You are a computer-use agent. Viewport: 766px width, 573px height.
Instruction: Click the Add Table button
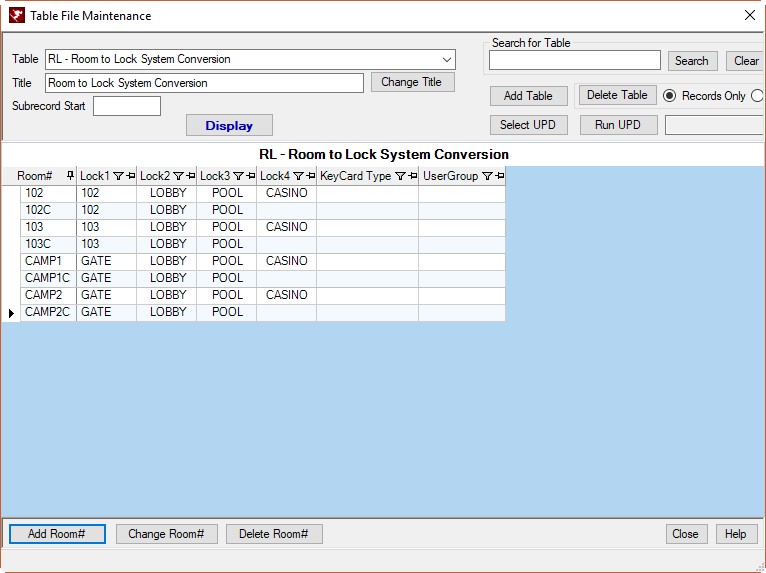[x=529, y=96]
